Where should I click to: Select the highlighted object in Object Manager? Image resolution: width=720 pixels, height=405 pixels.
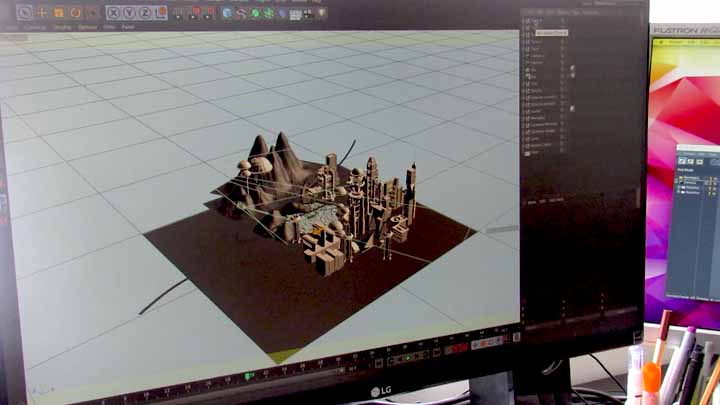tap(551, 33)
